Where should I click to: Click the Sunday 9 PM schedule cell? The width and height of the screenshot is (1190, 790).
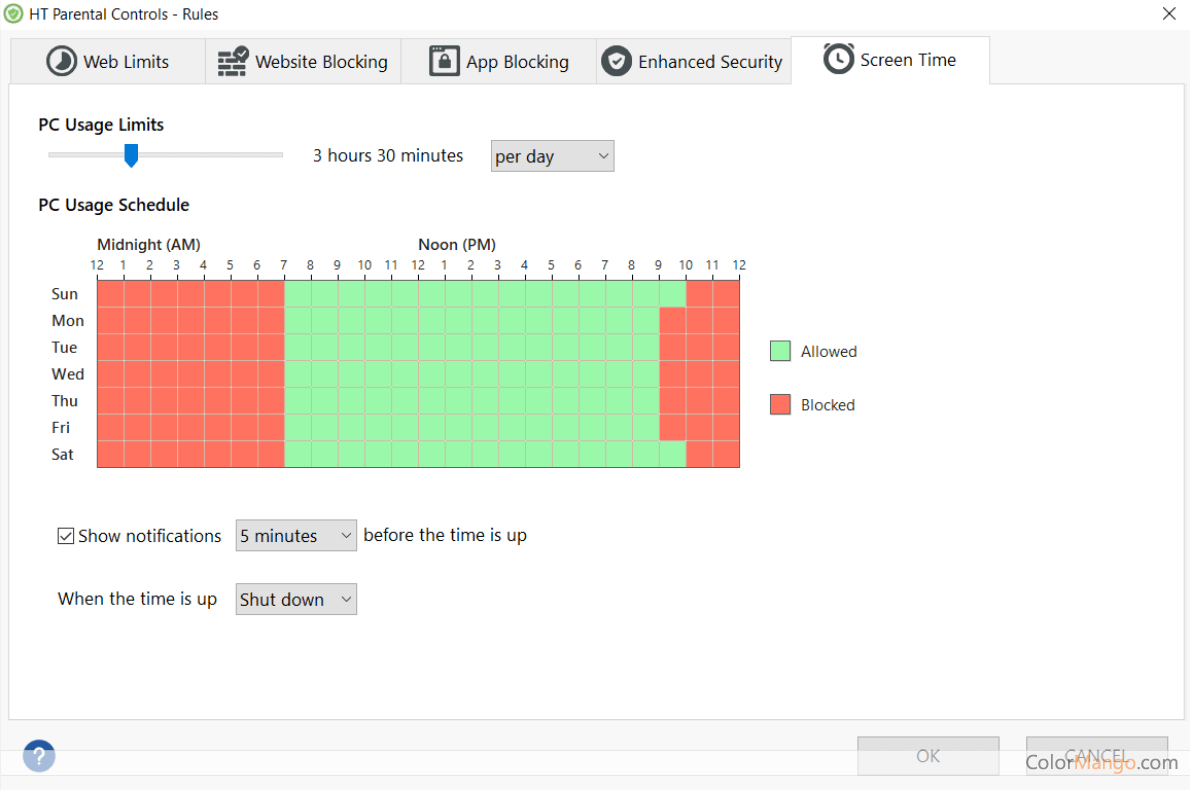tap(672, 294)
